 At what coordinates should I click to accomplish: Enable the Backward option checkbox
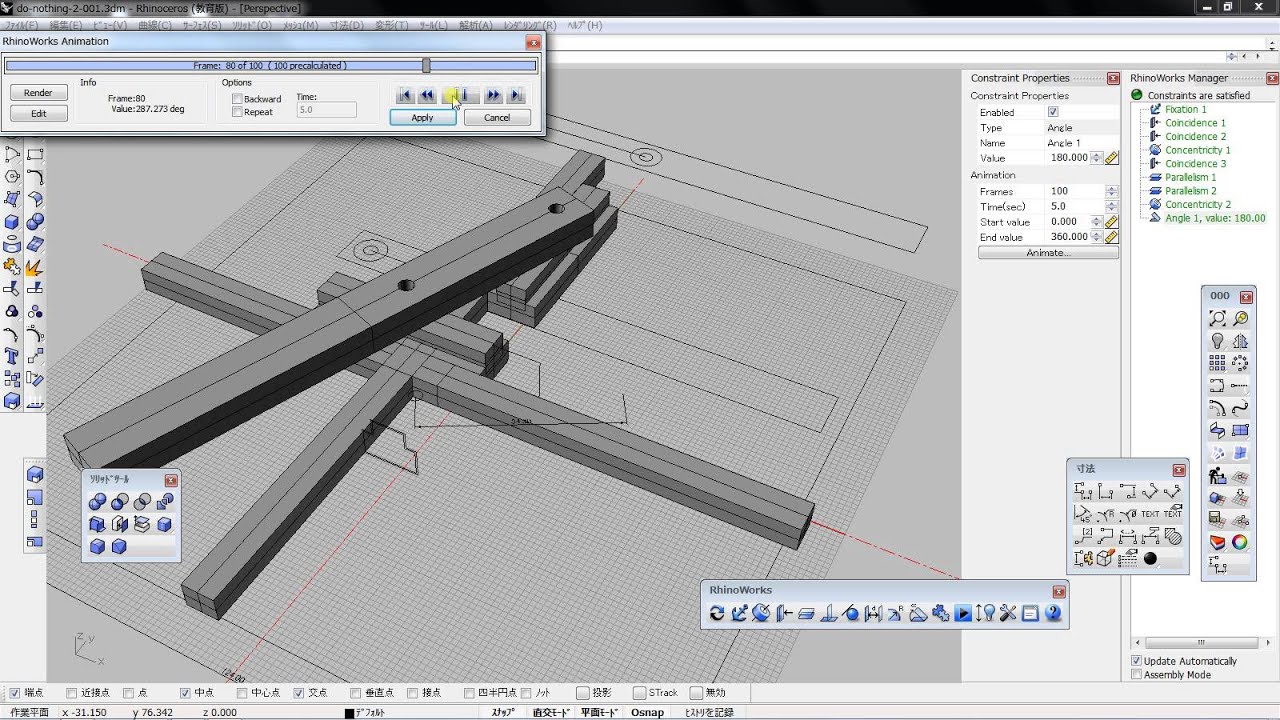pos(237,99)
